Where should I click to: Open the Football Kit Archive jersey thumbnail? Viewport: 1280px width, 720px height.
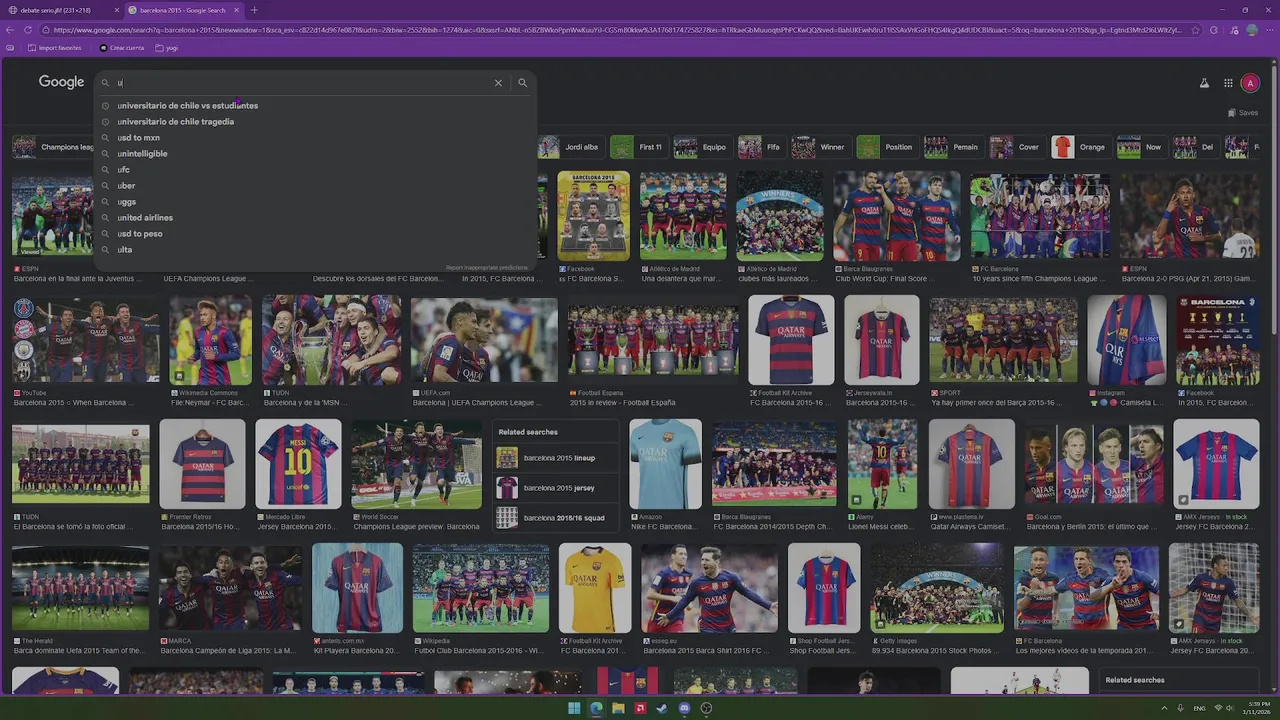(x=791, y=340)
